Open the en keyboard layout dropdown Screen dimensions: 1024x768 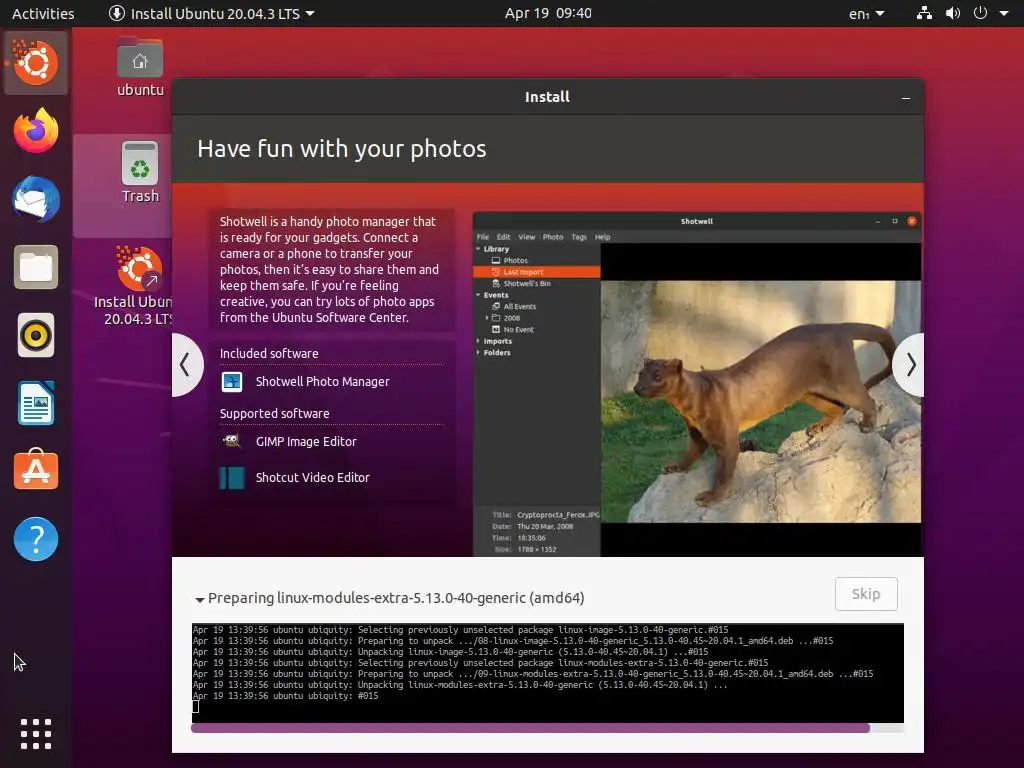click(867, 13)
